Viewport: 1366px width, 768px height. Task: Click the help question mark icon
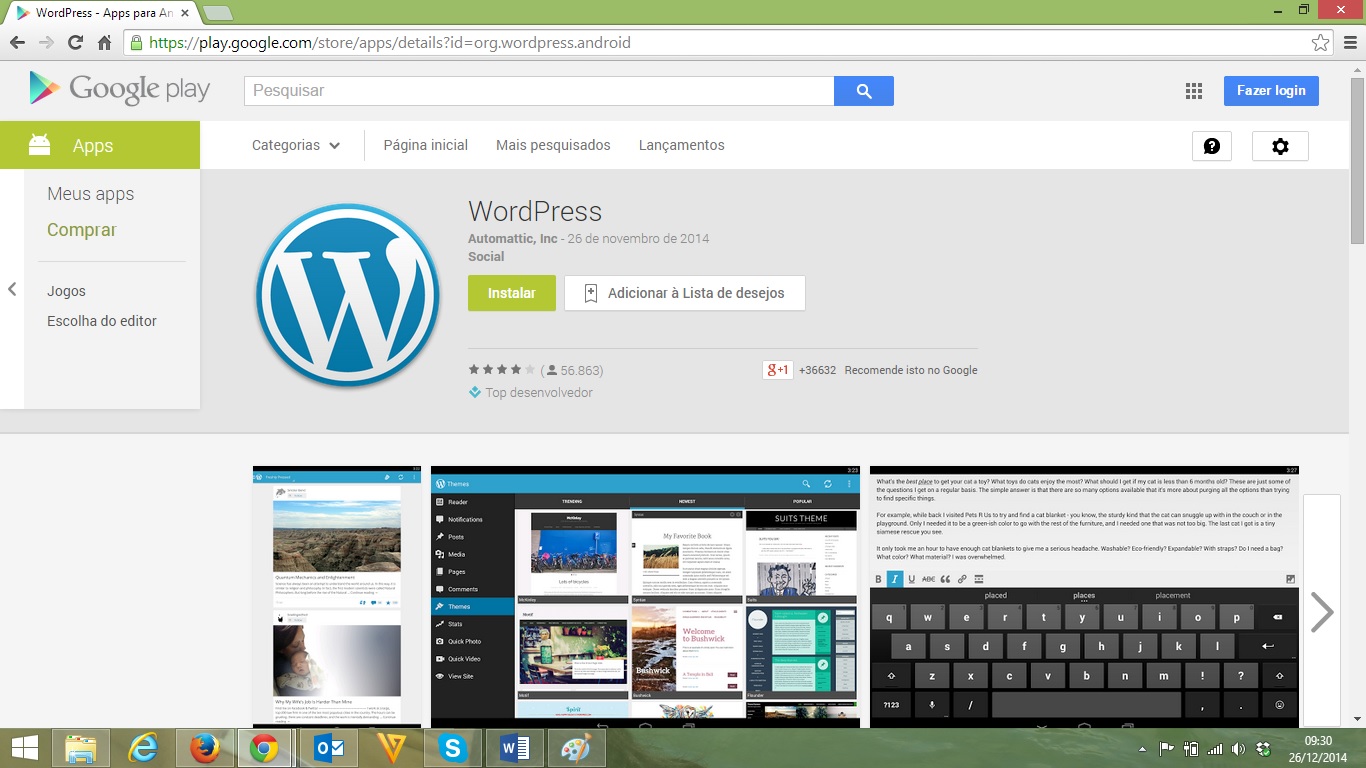tap(1211, 146)
